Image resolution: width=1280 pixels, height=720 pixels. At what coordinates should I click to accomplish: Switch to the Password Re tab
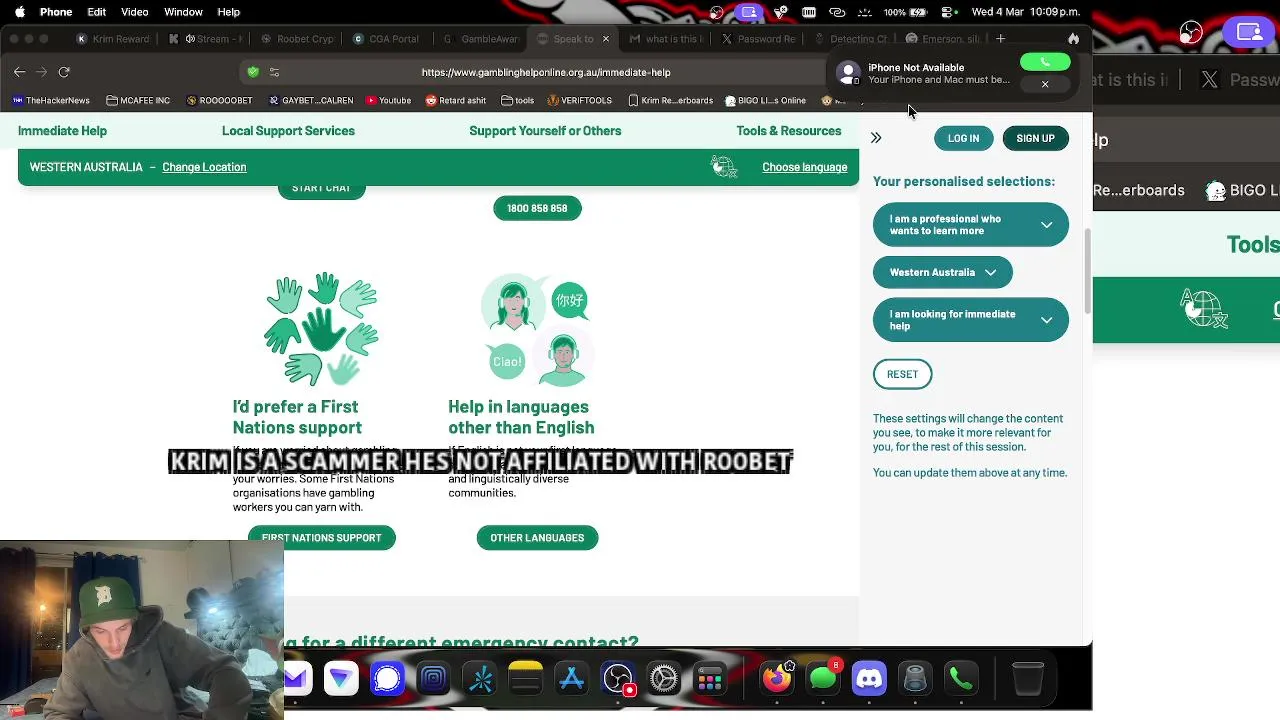coord(758,39)
